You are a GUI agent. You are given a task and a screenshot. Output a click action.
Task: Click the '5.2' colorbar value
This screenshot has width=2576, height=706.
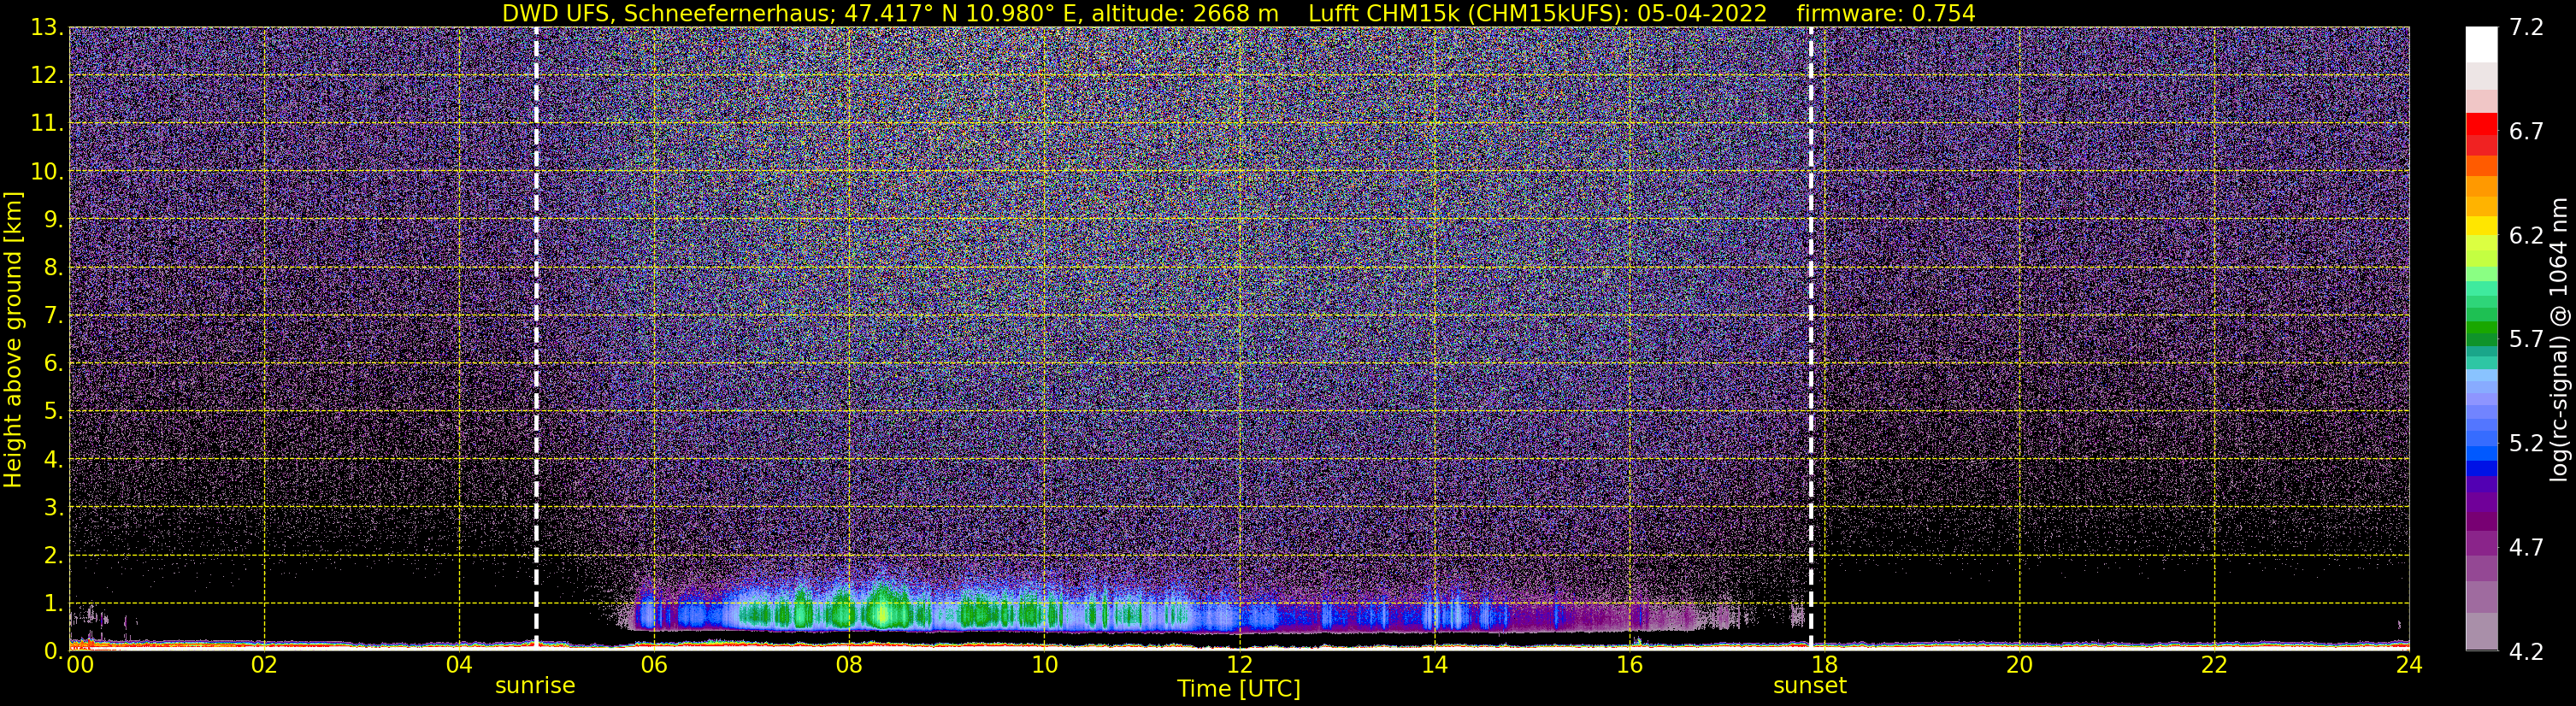pyautogui.click(x=2526, y=444)
